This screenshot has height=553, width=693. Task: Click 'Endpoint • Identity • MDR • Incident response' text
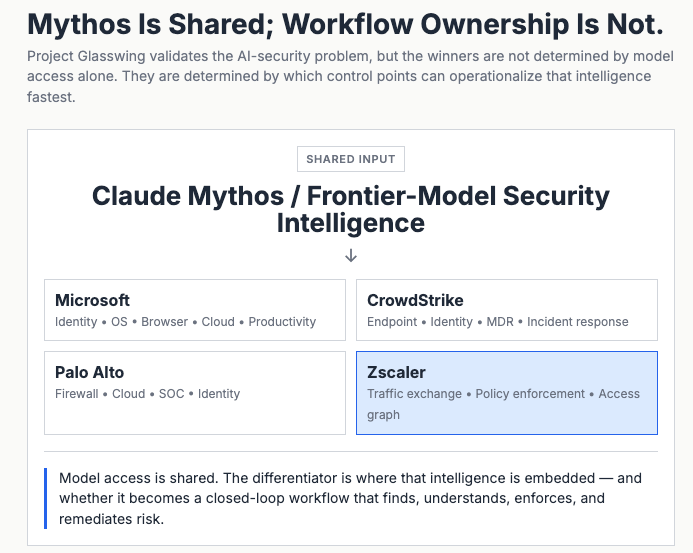pyautogui.click(x=498, y=322)
